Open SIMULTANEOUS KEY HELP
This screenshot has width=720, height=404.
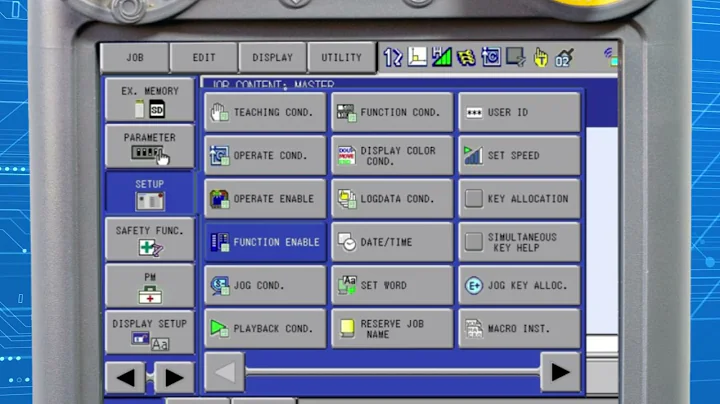pyautogui.click(x=519, y=242)
